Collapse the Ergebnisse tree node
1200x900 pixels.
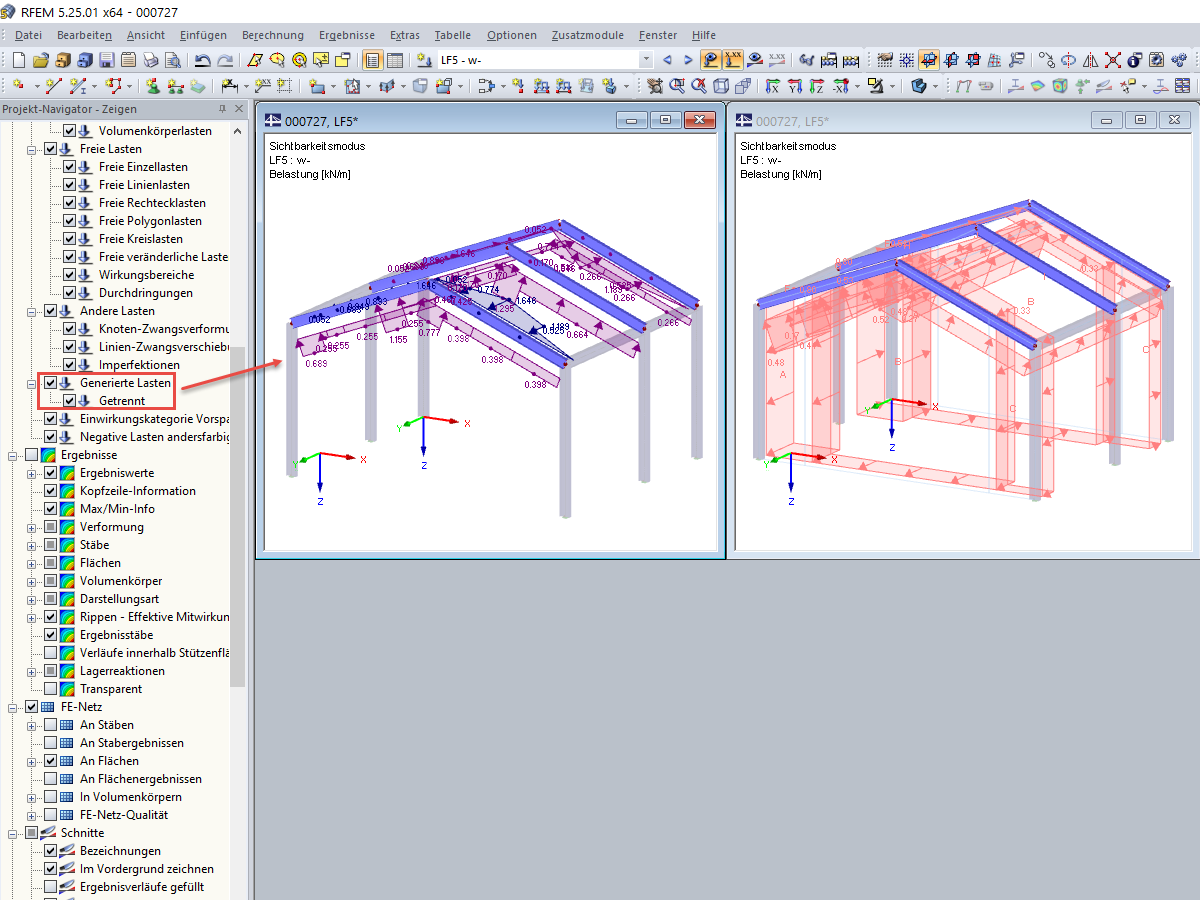point(13,455)
